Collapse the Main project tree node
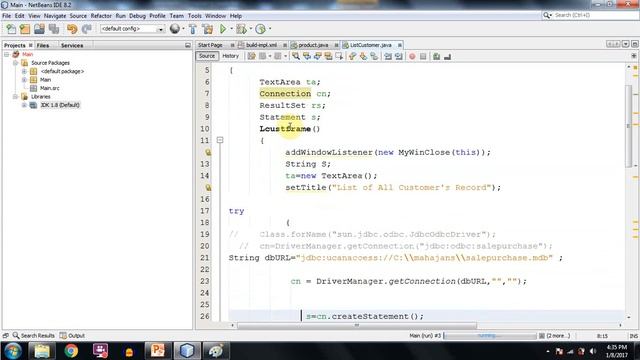 (7, 54)
